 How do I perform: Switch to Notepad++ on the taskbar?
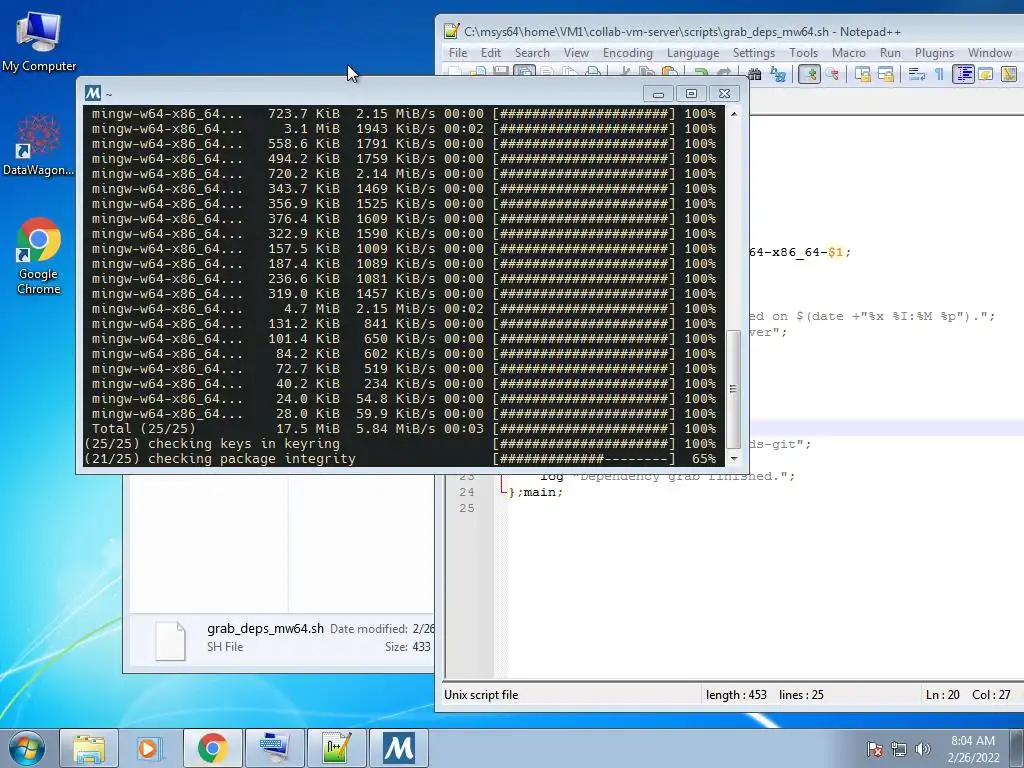click(336, 748)
